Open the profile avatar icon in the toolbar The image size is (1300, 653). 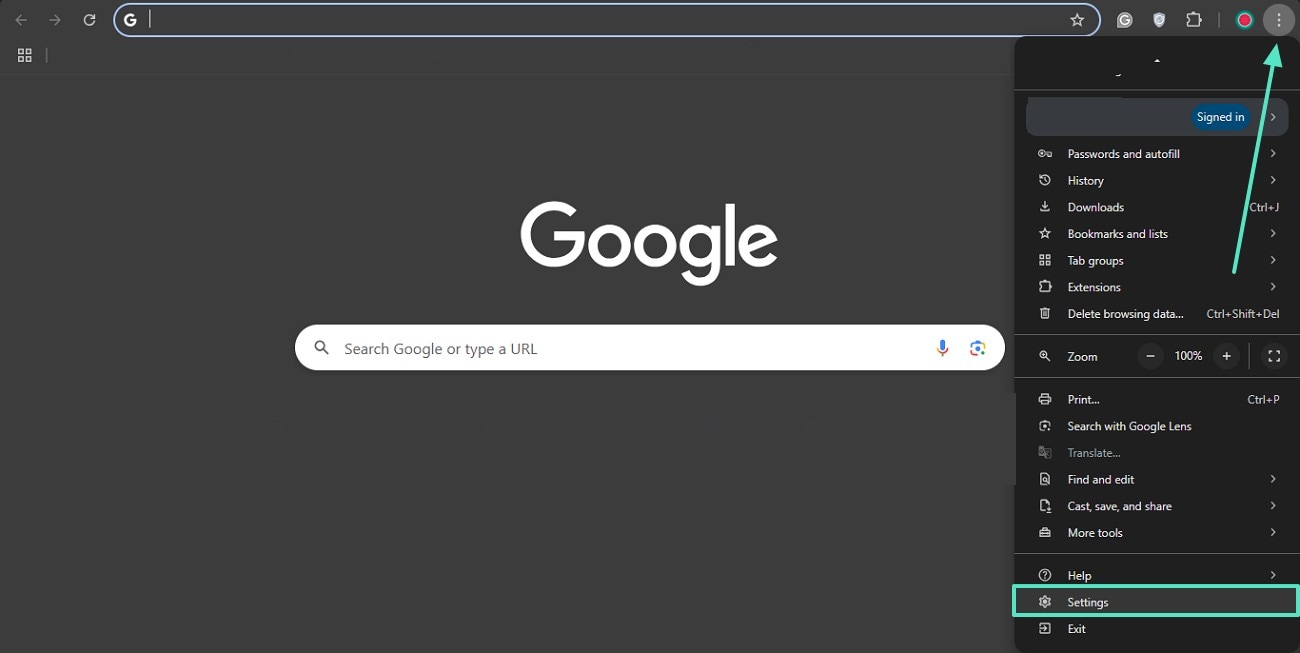pos(1245,20)
